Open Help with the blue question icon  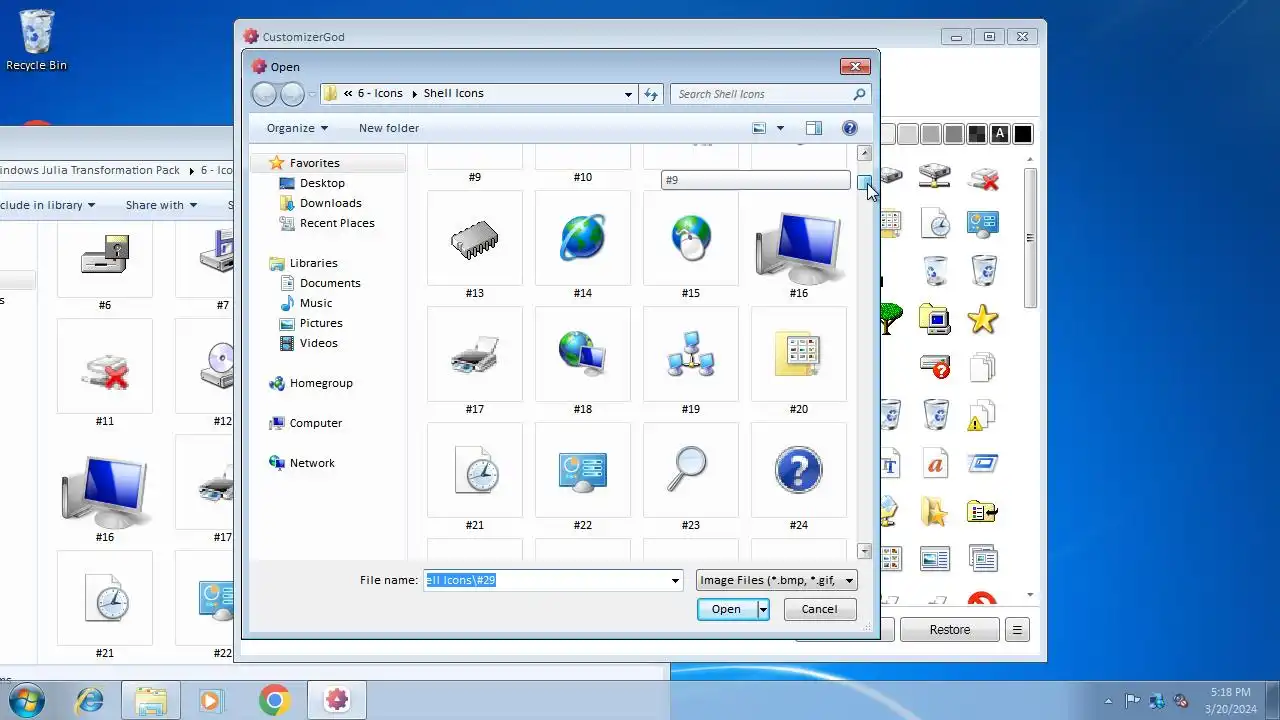[850, 128]
